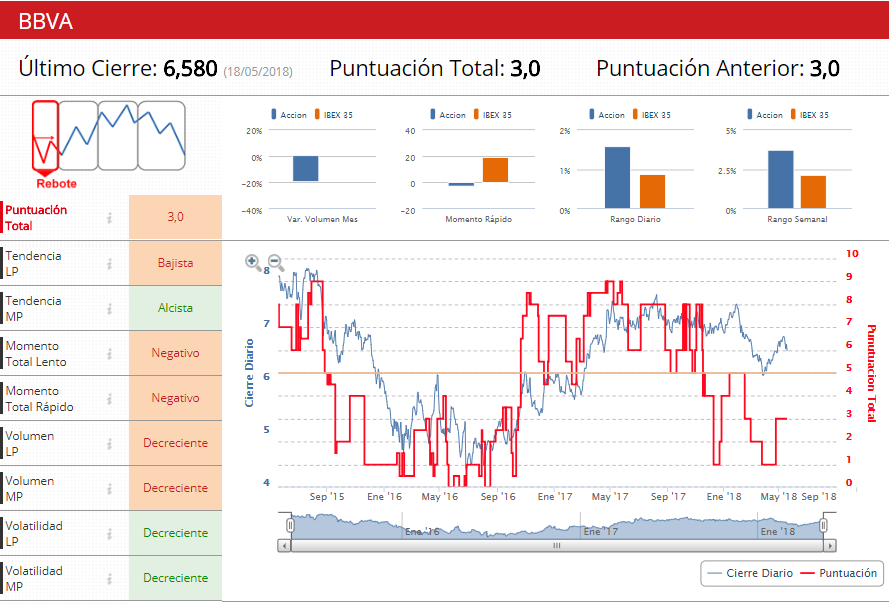
Task: Zoom out on the price chart
Action: (276, 262)
